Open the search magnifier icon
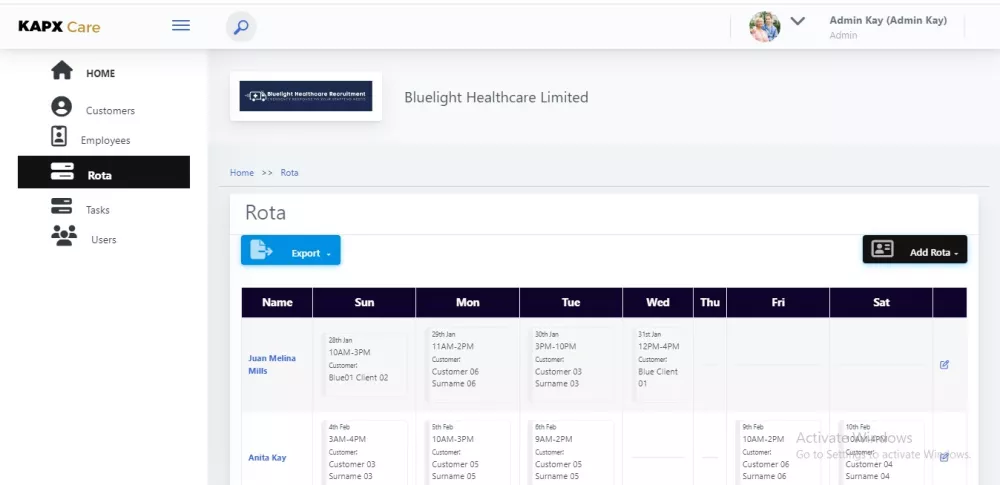1000x485 pixels. 241,27
